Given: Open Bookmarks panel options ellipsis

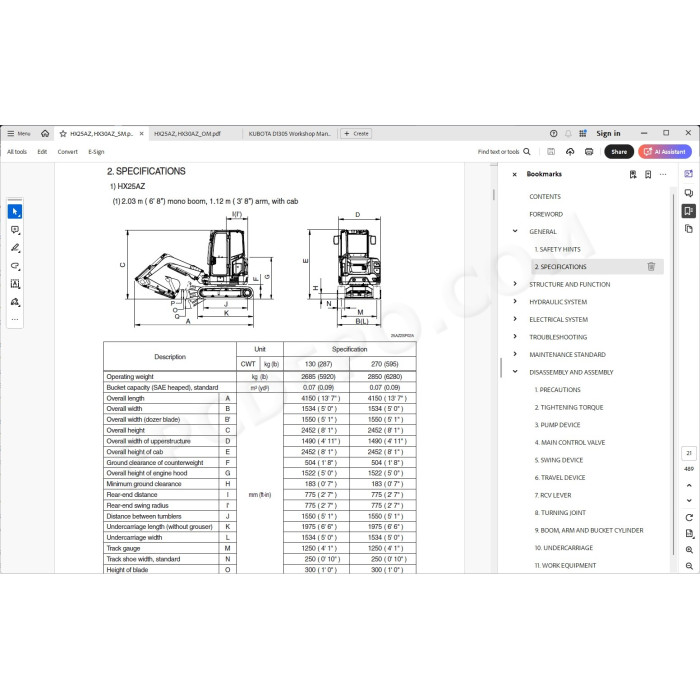Looking at the screenshot, I should tap(663, 175).
